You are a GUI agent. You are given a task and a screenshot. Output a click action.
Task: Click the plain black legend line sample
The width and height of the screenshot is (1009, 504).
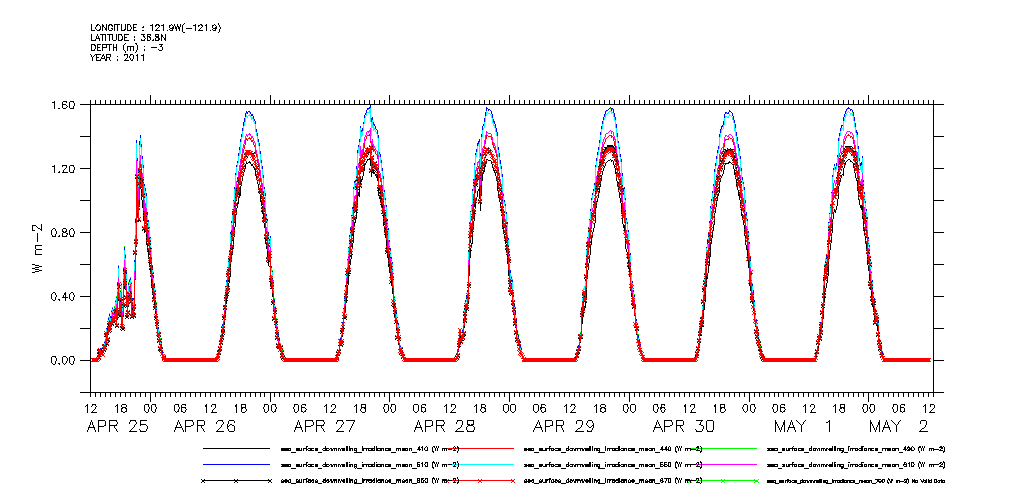[236, 447]
